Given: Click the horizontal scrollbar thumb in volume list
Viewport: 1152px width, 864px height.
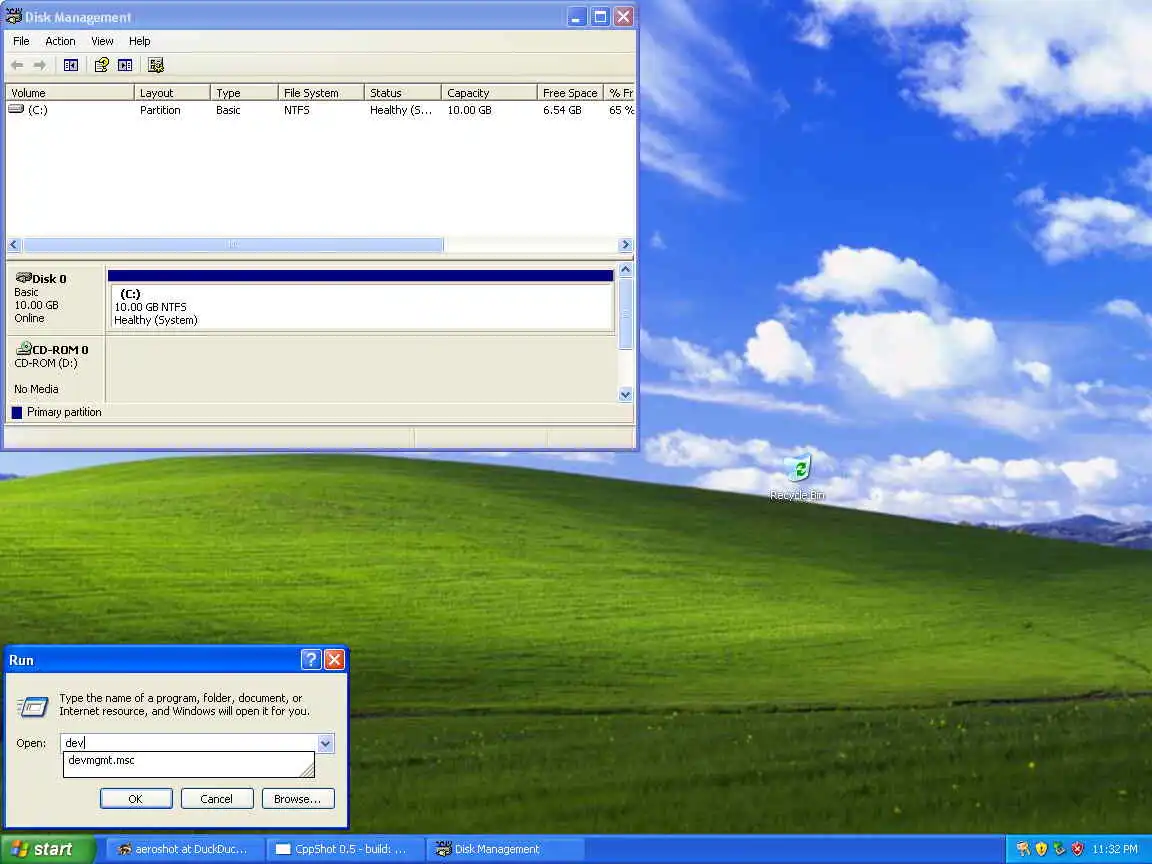Looking at the screenshot, I should 233,245.
